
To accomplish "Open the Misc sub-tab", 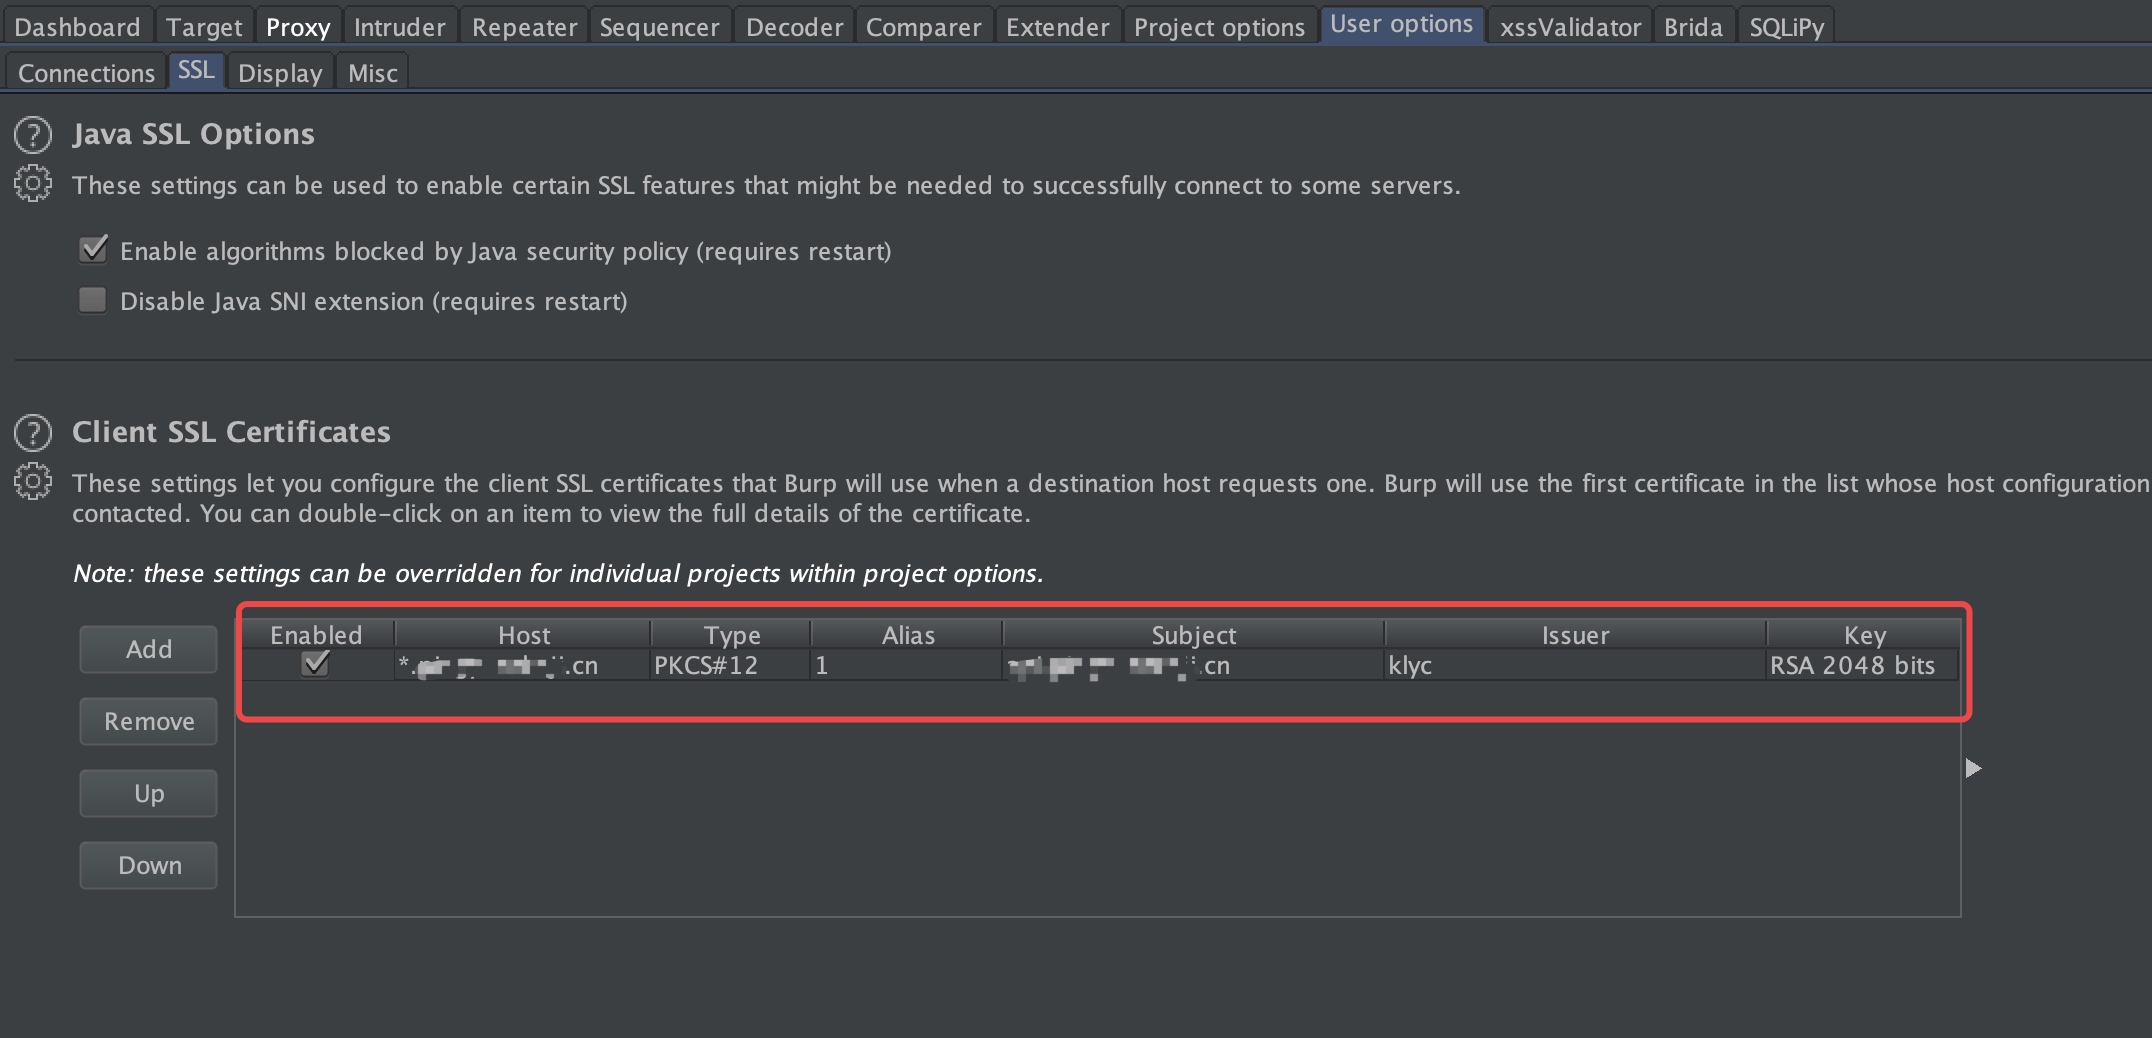I will click(x=373, y=73).
